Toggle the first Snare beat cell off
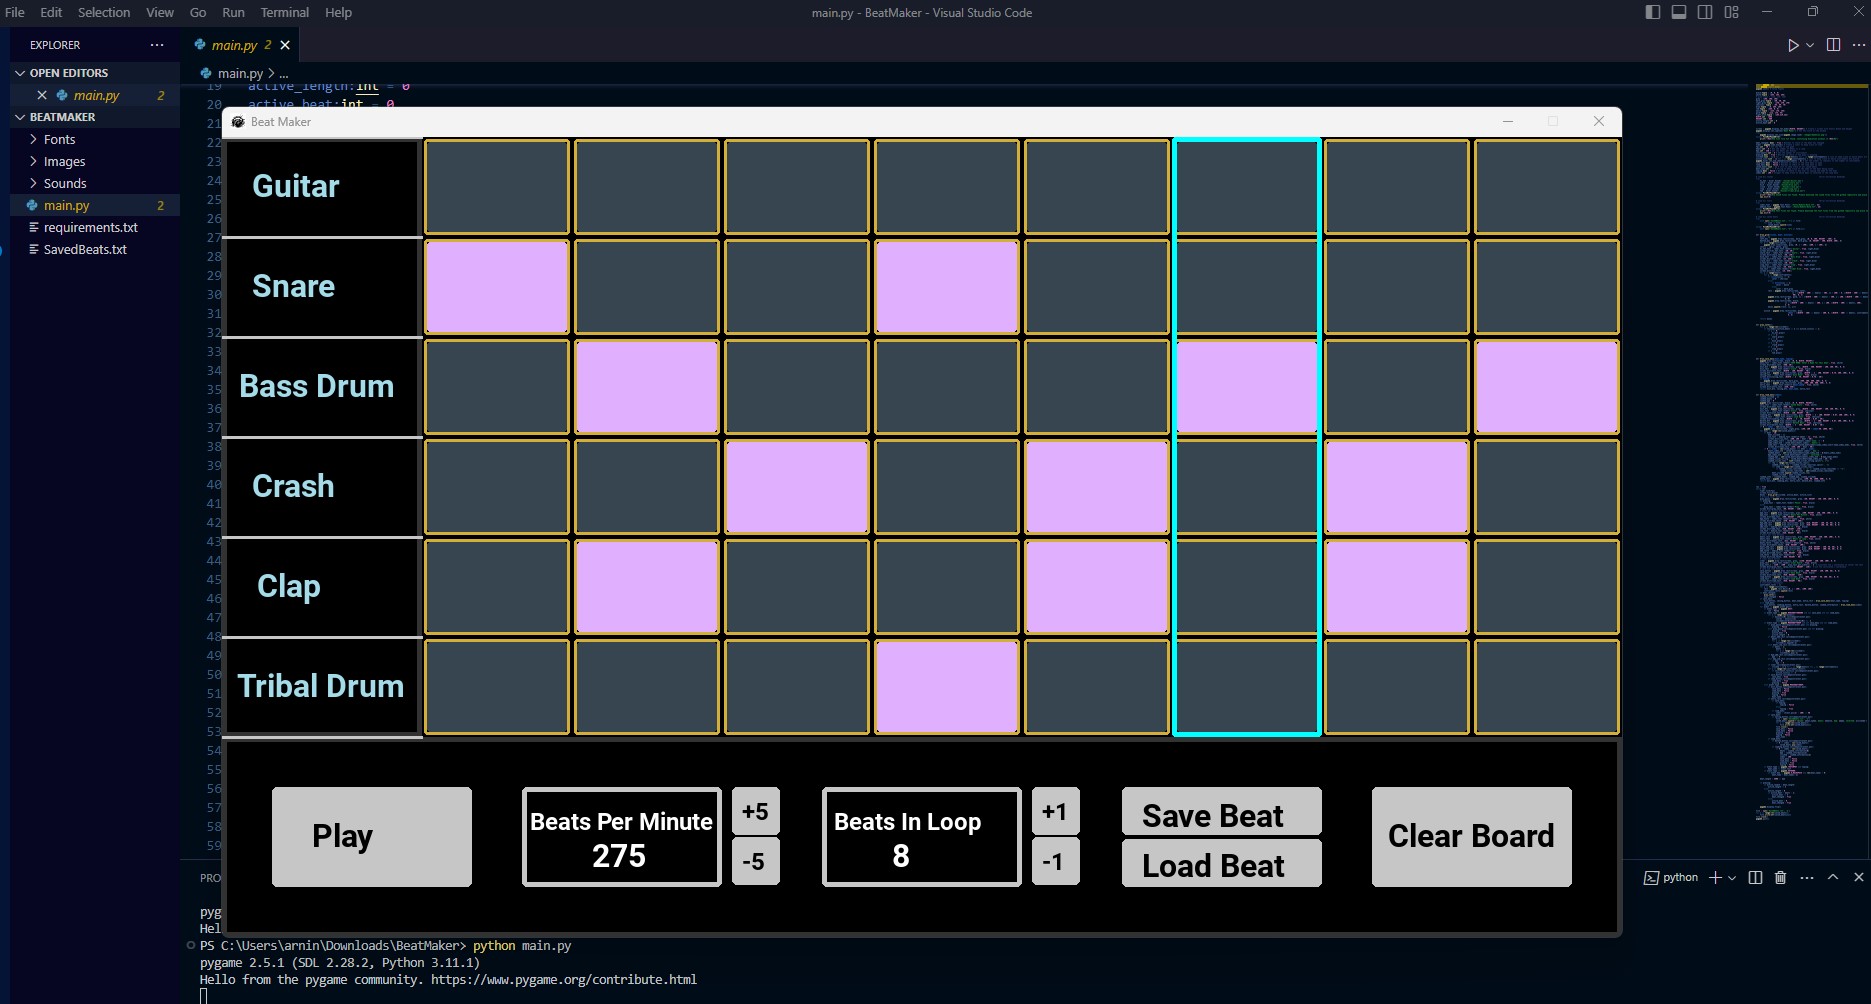Viewport: 1871px width, 1004px height. point(497,287)
